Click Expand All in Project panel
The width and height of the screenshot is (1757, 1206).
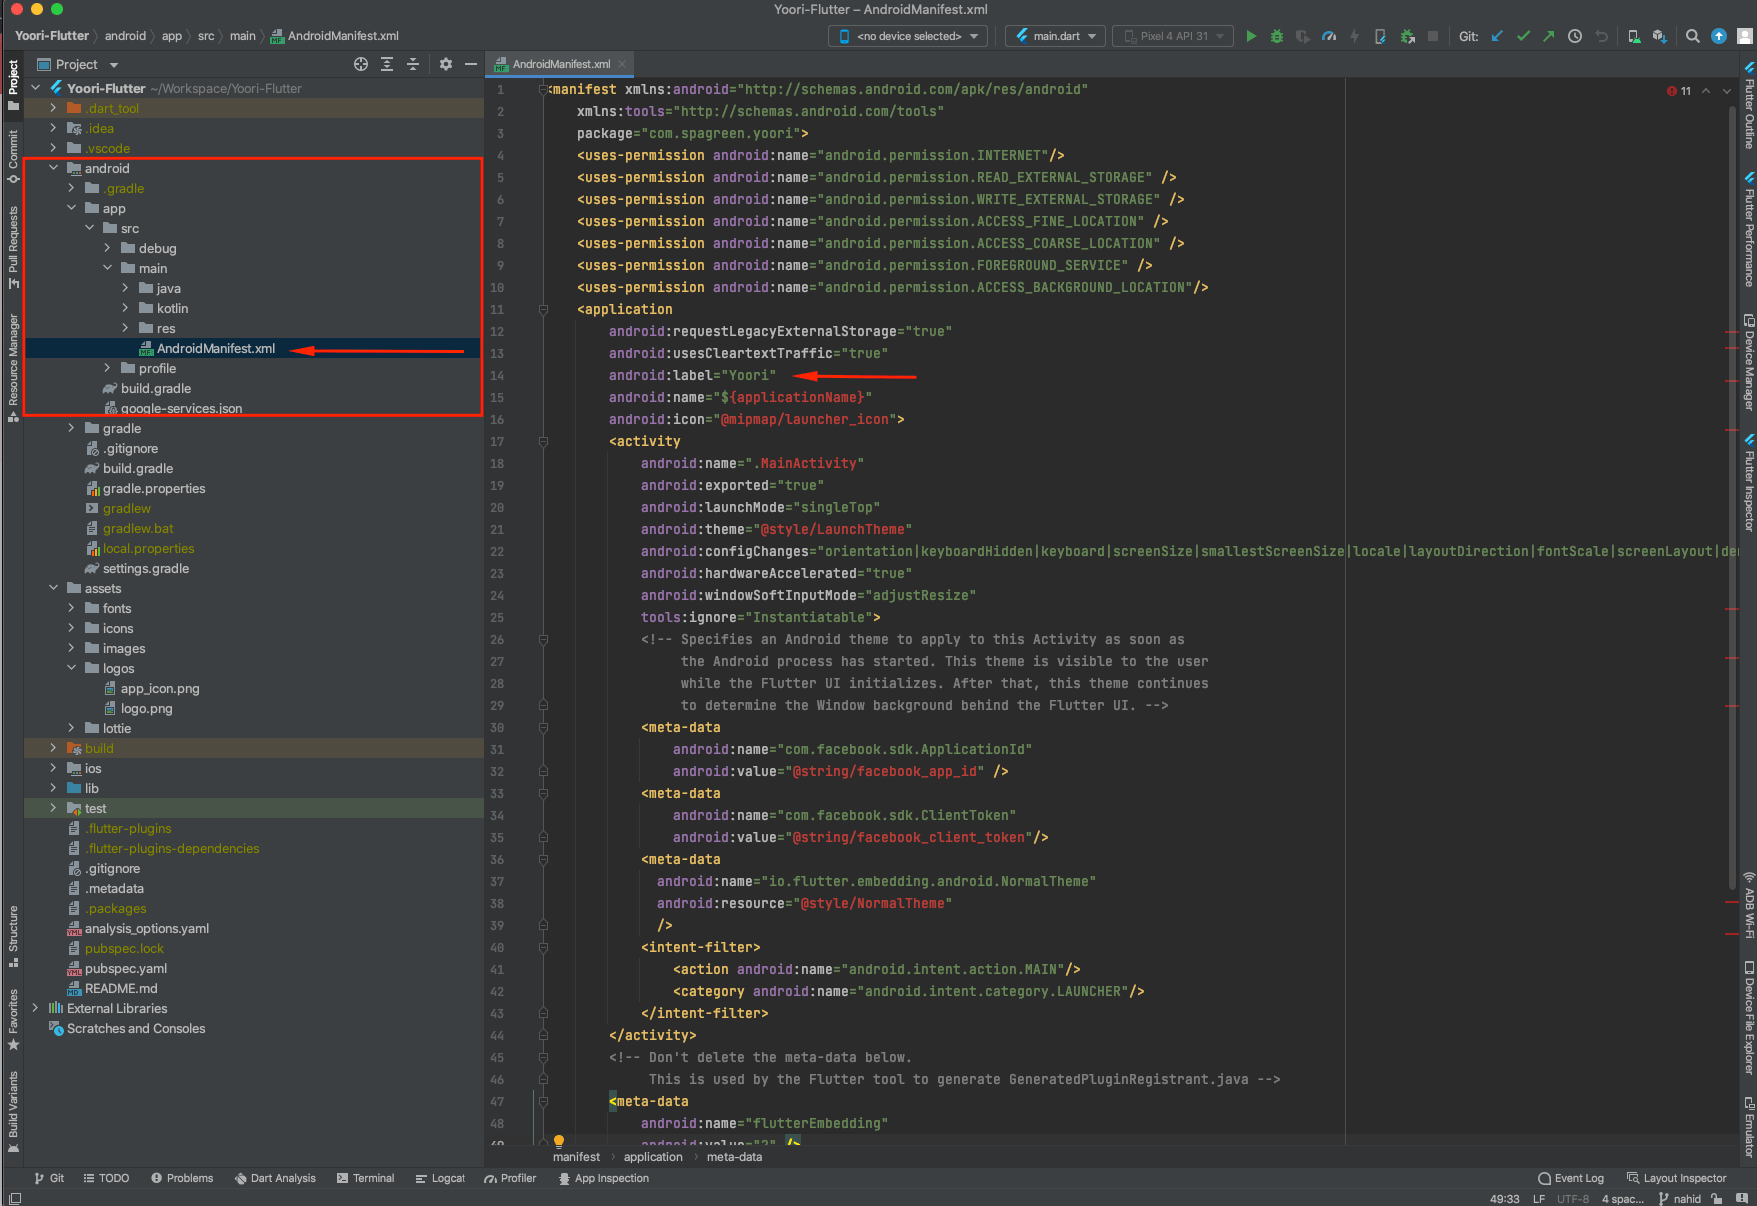coord(387,64)
